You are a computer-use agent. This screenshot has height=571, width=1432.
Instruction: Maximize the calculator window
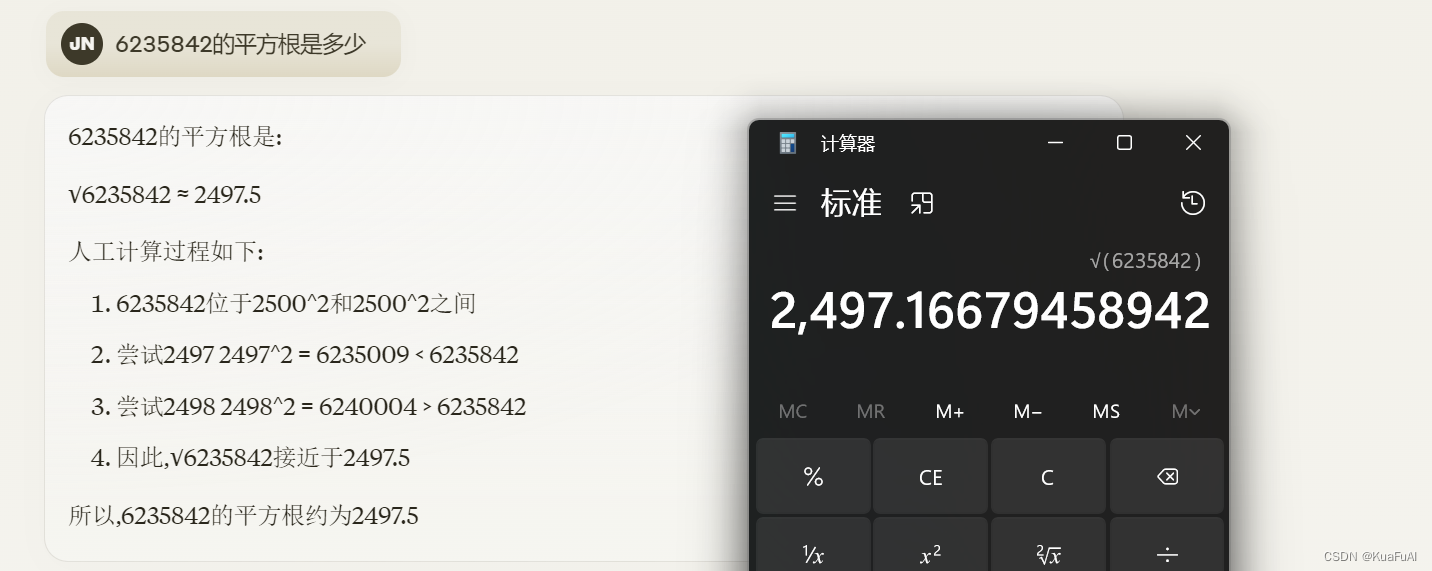point(1124,143)
